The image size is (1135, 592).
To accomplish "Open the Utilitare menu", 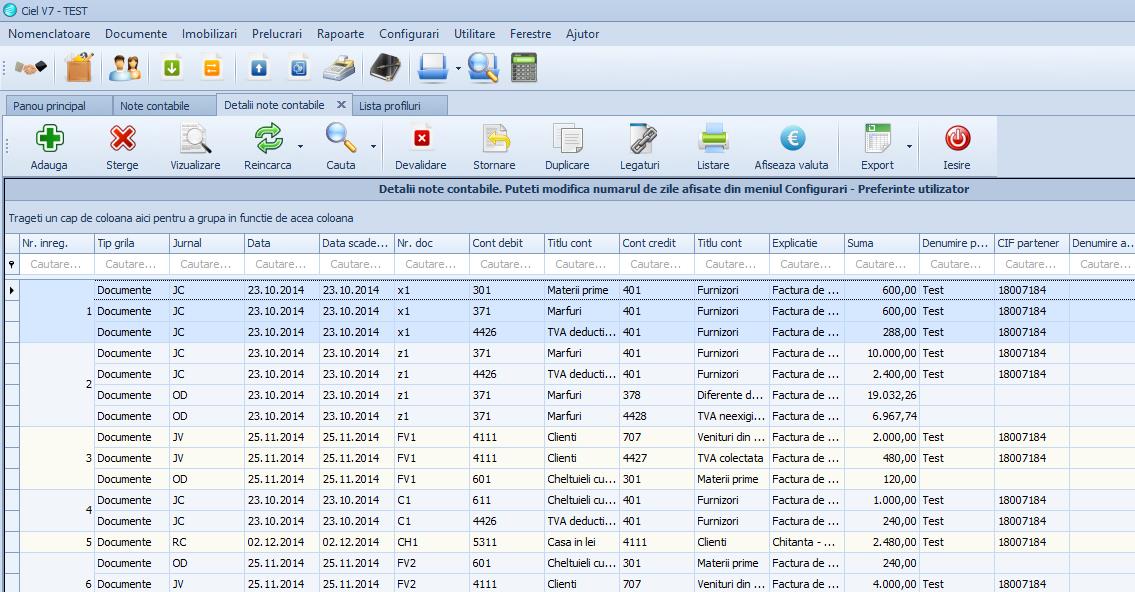I will click(475, 34).
